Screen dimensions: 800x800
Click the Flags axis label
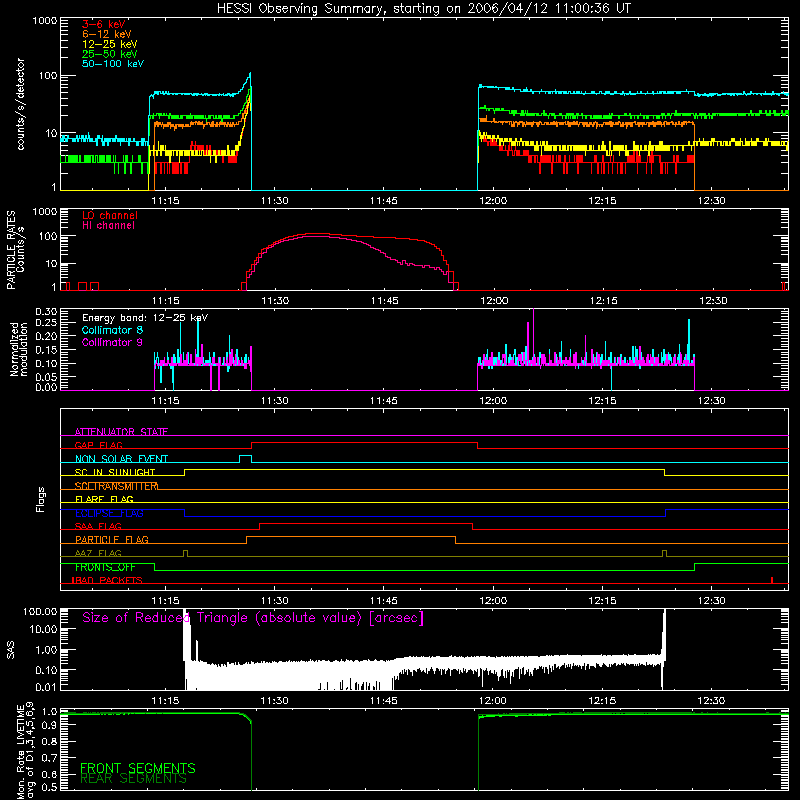coord(40,499)
